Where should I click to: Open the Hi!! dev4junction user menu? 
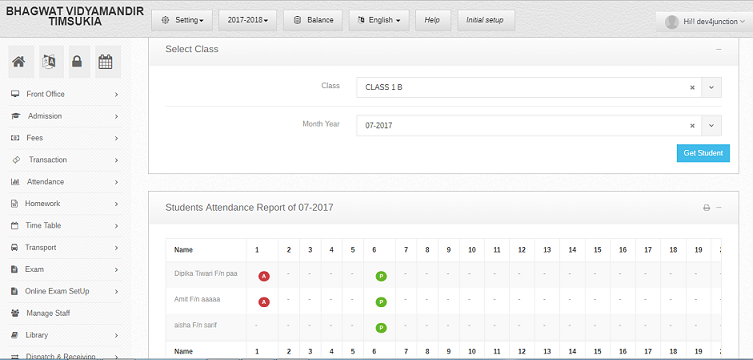tap(704, 22)
